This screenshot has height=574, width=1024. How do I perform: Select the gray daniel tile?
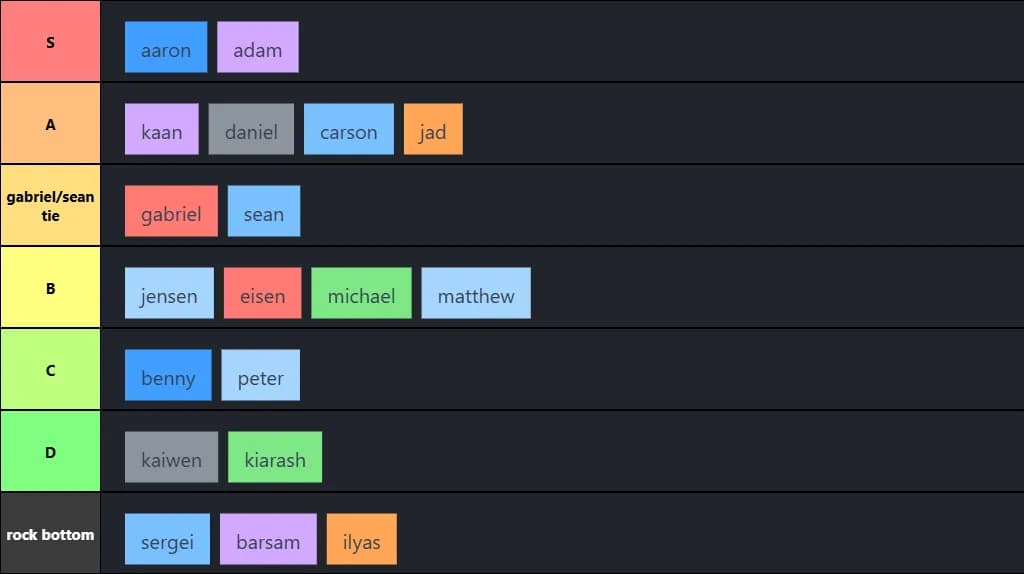[x=251, y=129]
